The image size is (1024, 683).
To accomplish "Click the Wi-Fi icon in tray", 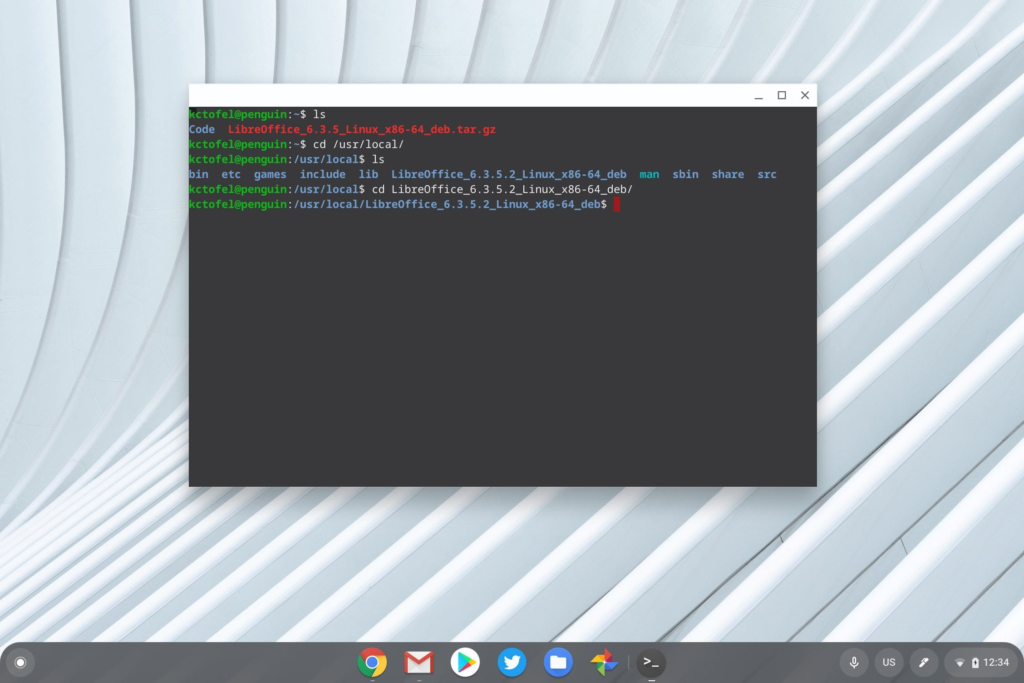I will [959, 663].
